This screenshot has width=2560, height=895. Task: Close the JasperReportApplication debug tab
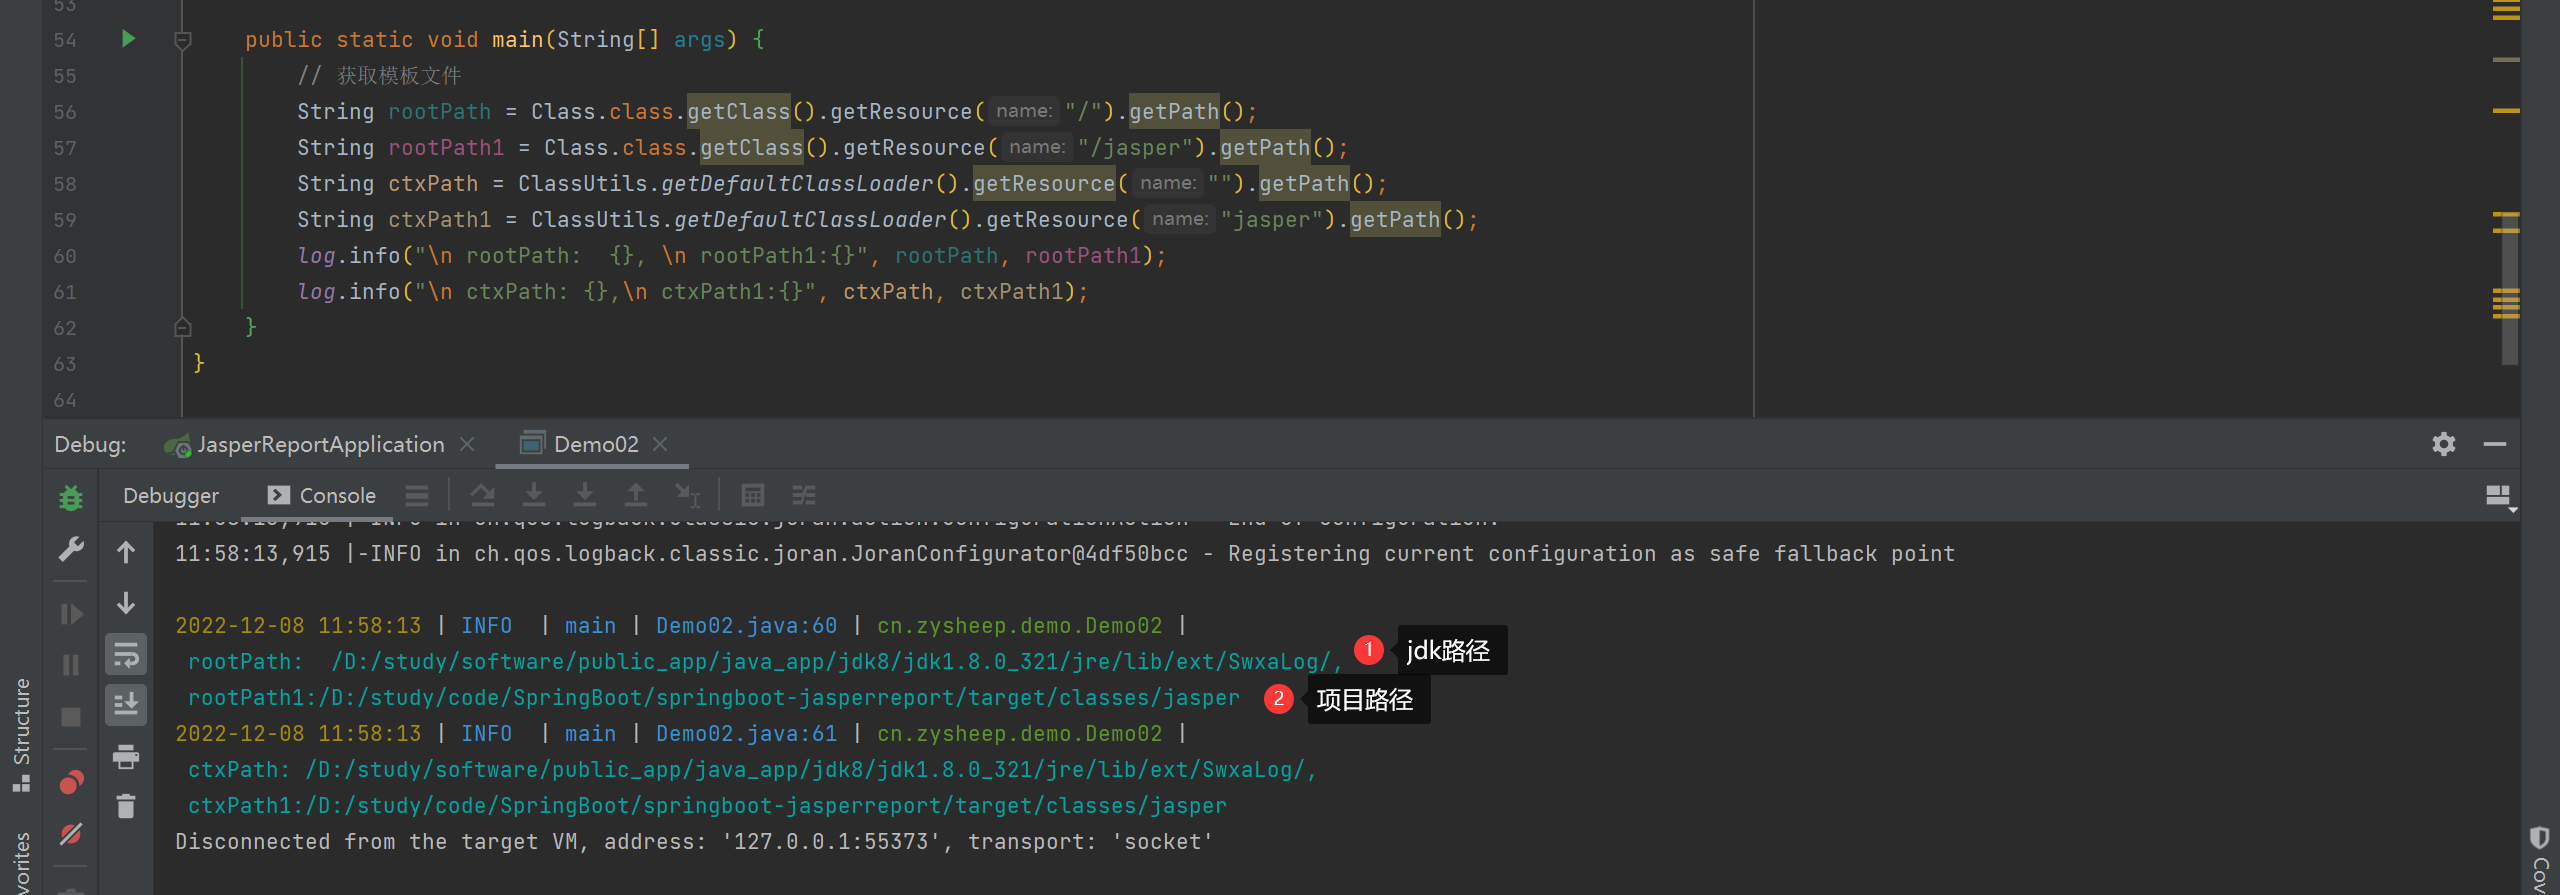[x=467, y=444]
